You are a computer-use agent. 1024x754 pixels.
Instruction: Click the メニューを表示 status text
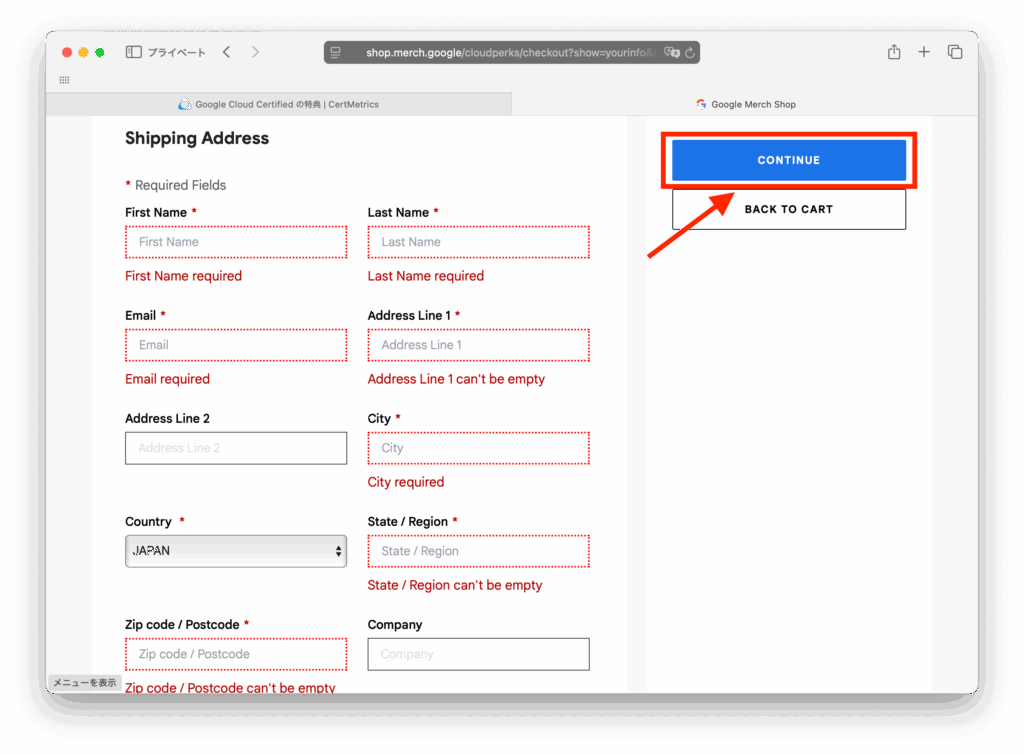point(84,683)
